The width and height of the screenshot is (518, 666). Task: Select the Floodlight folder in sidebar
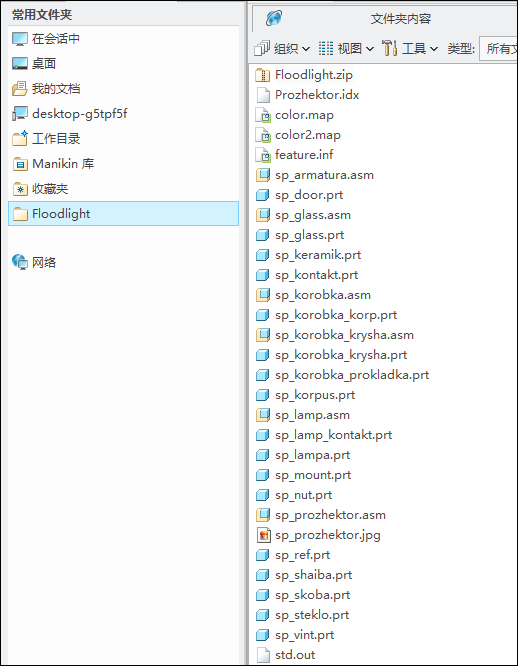point(124,214)
